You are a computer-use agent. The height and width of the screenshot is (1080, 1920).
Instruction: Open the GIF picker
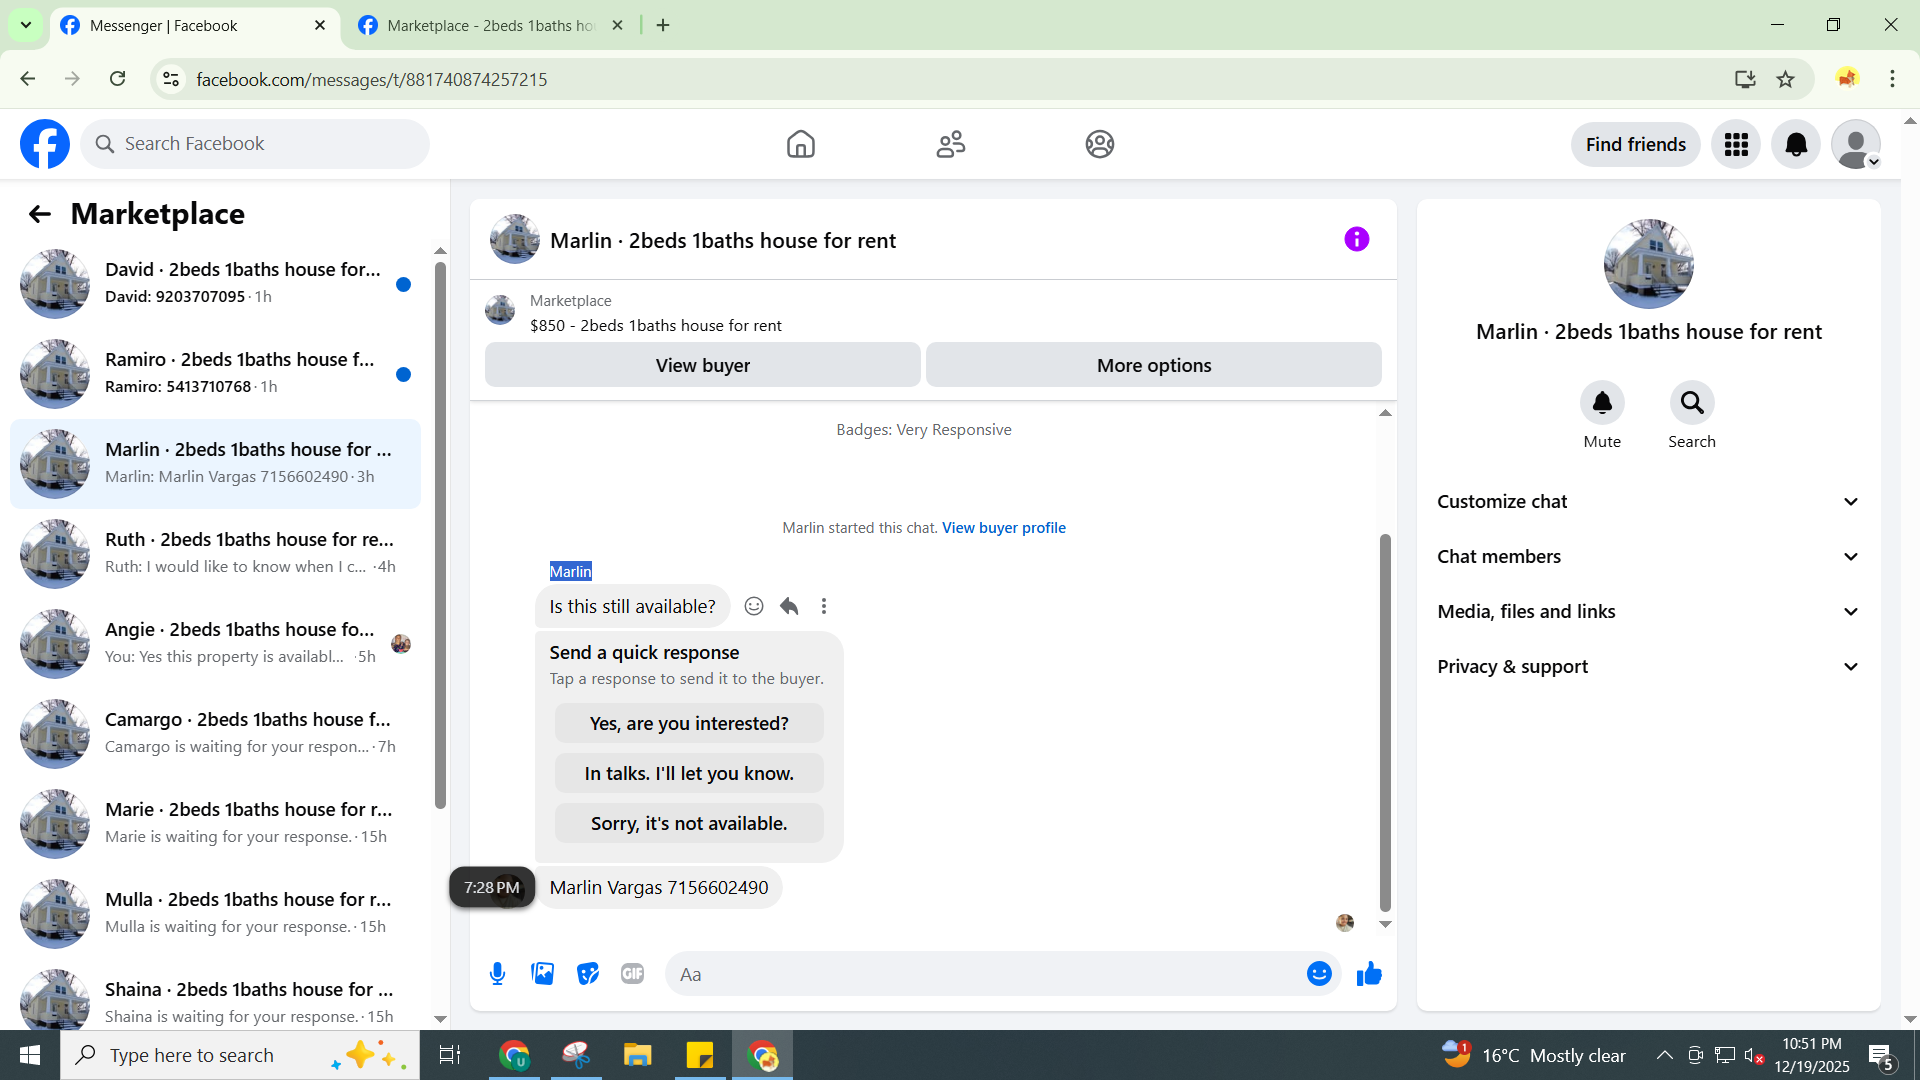click(632, 974)
